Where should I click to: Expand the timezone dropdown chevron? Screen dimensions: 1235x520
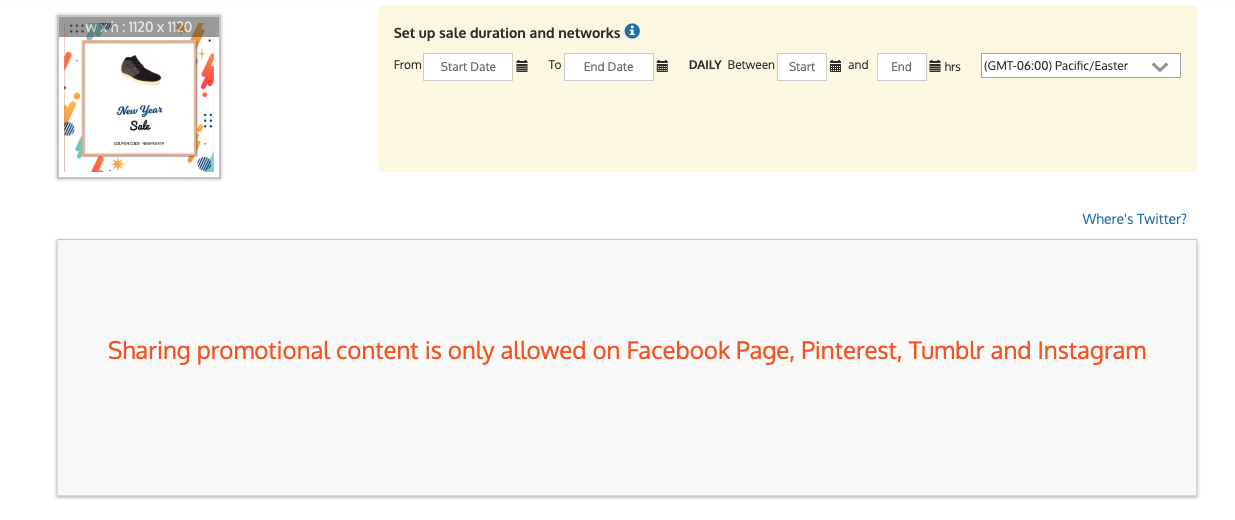1160,67
